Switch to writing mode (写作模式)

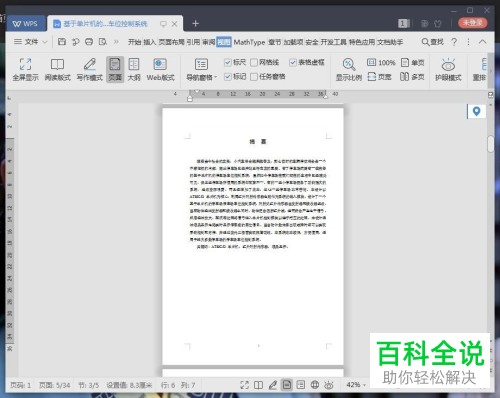pyautogui.click(x=89, y=69)
